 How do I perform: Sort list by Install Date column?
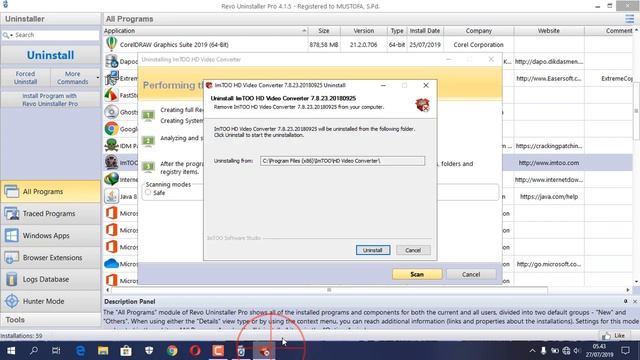(x=424, y=31)
